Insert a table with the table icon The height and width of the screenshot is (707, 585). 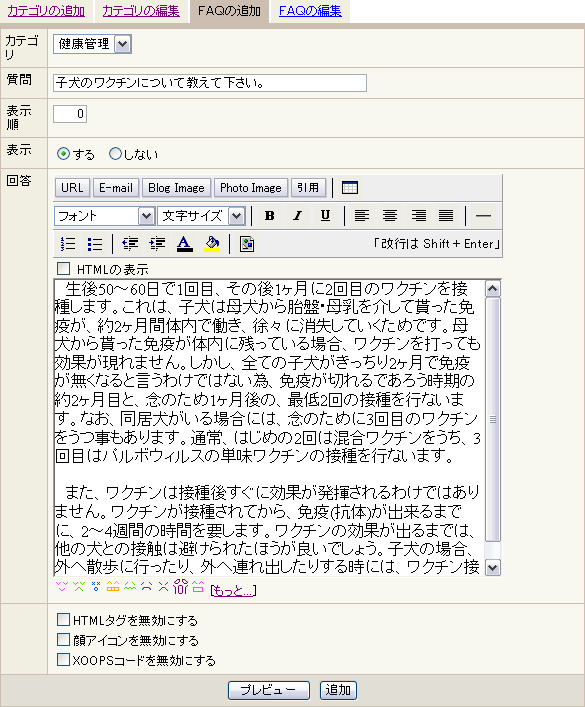point(350,188)
